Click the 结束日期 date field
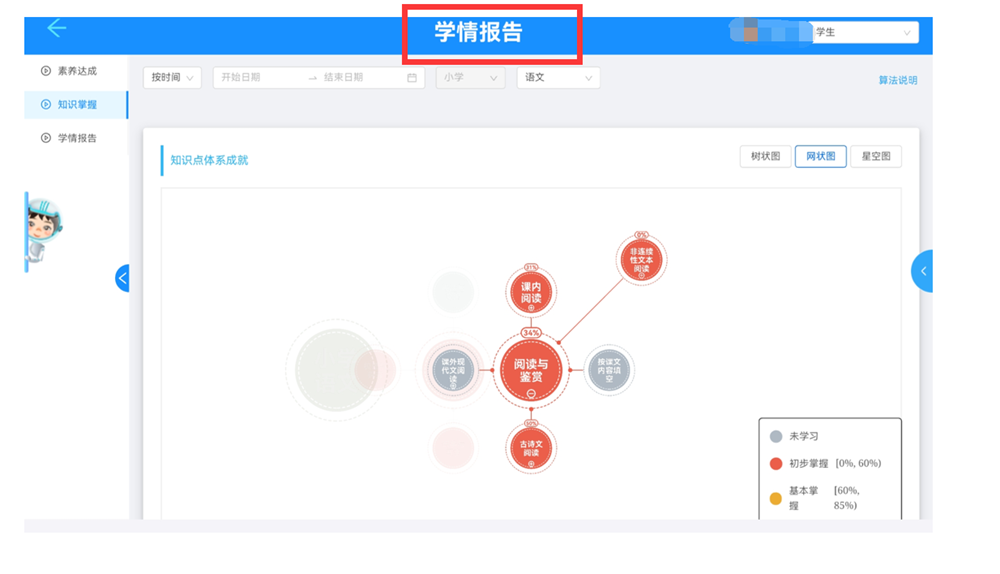The image size is (1000, 574). pos(343,77)
